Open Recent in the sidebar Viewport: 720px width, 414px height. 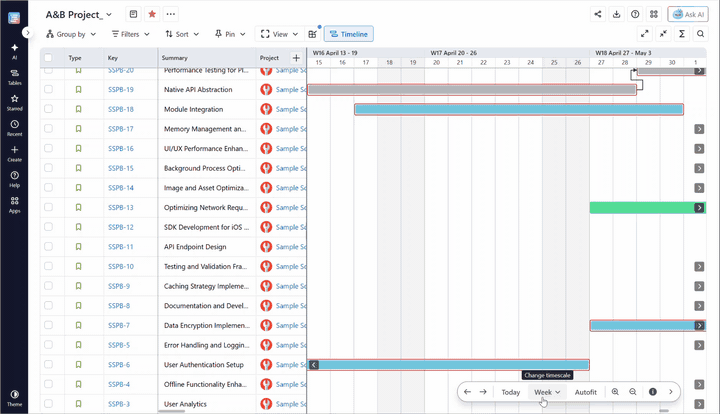tap(14, 128)
